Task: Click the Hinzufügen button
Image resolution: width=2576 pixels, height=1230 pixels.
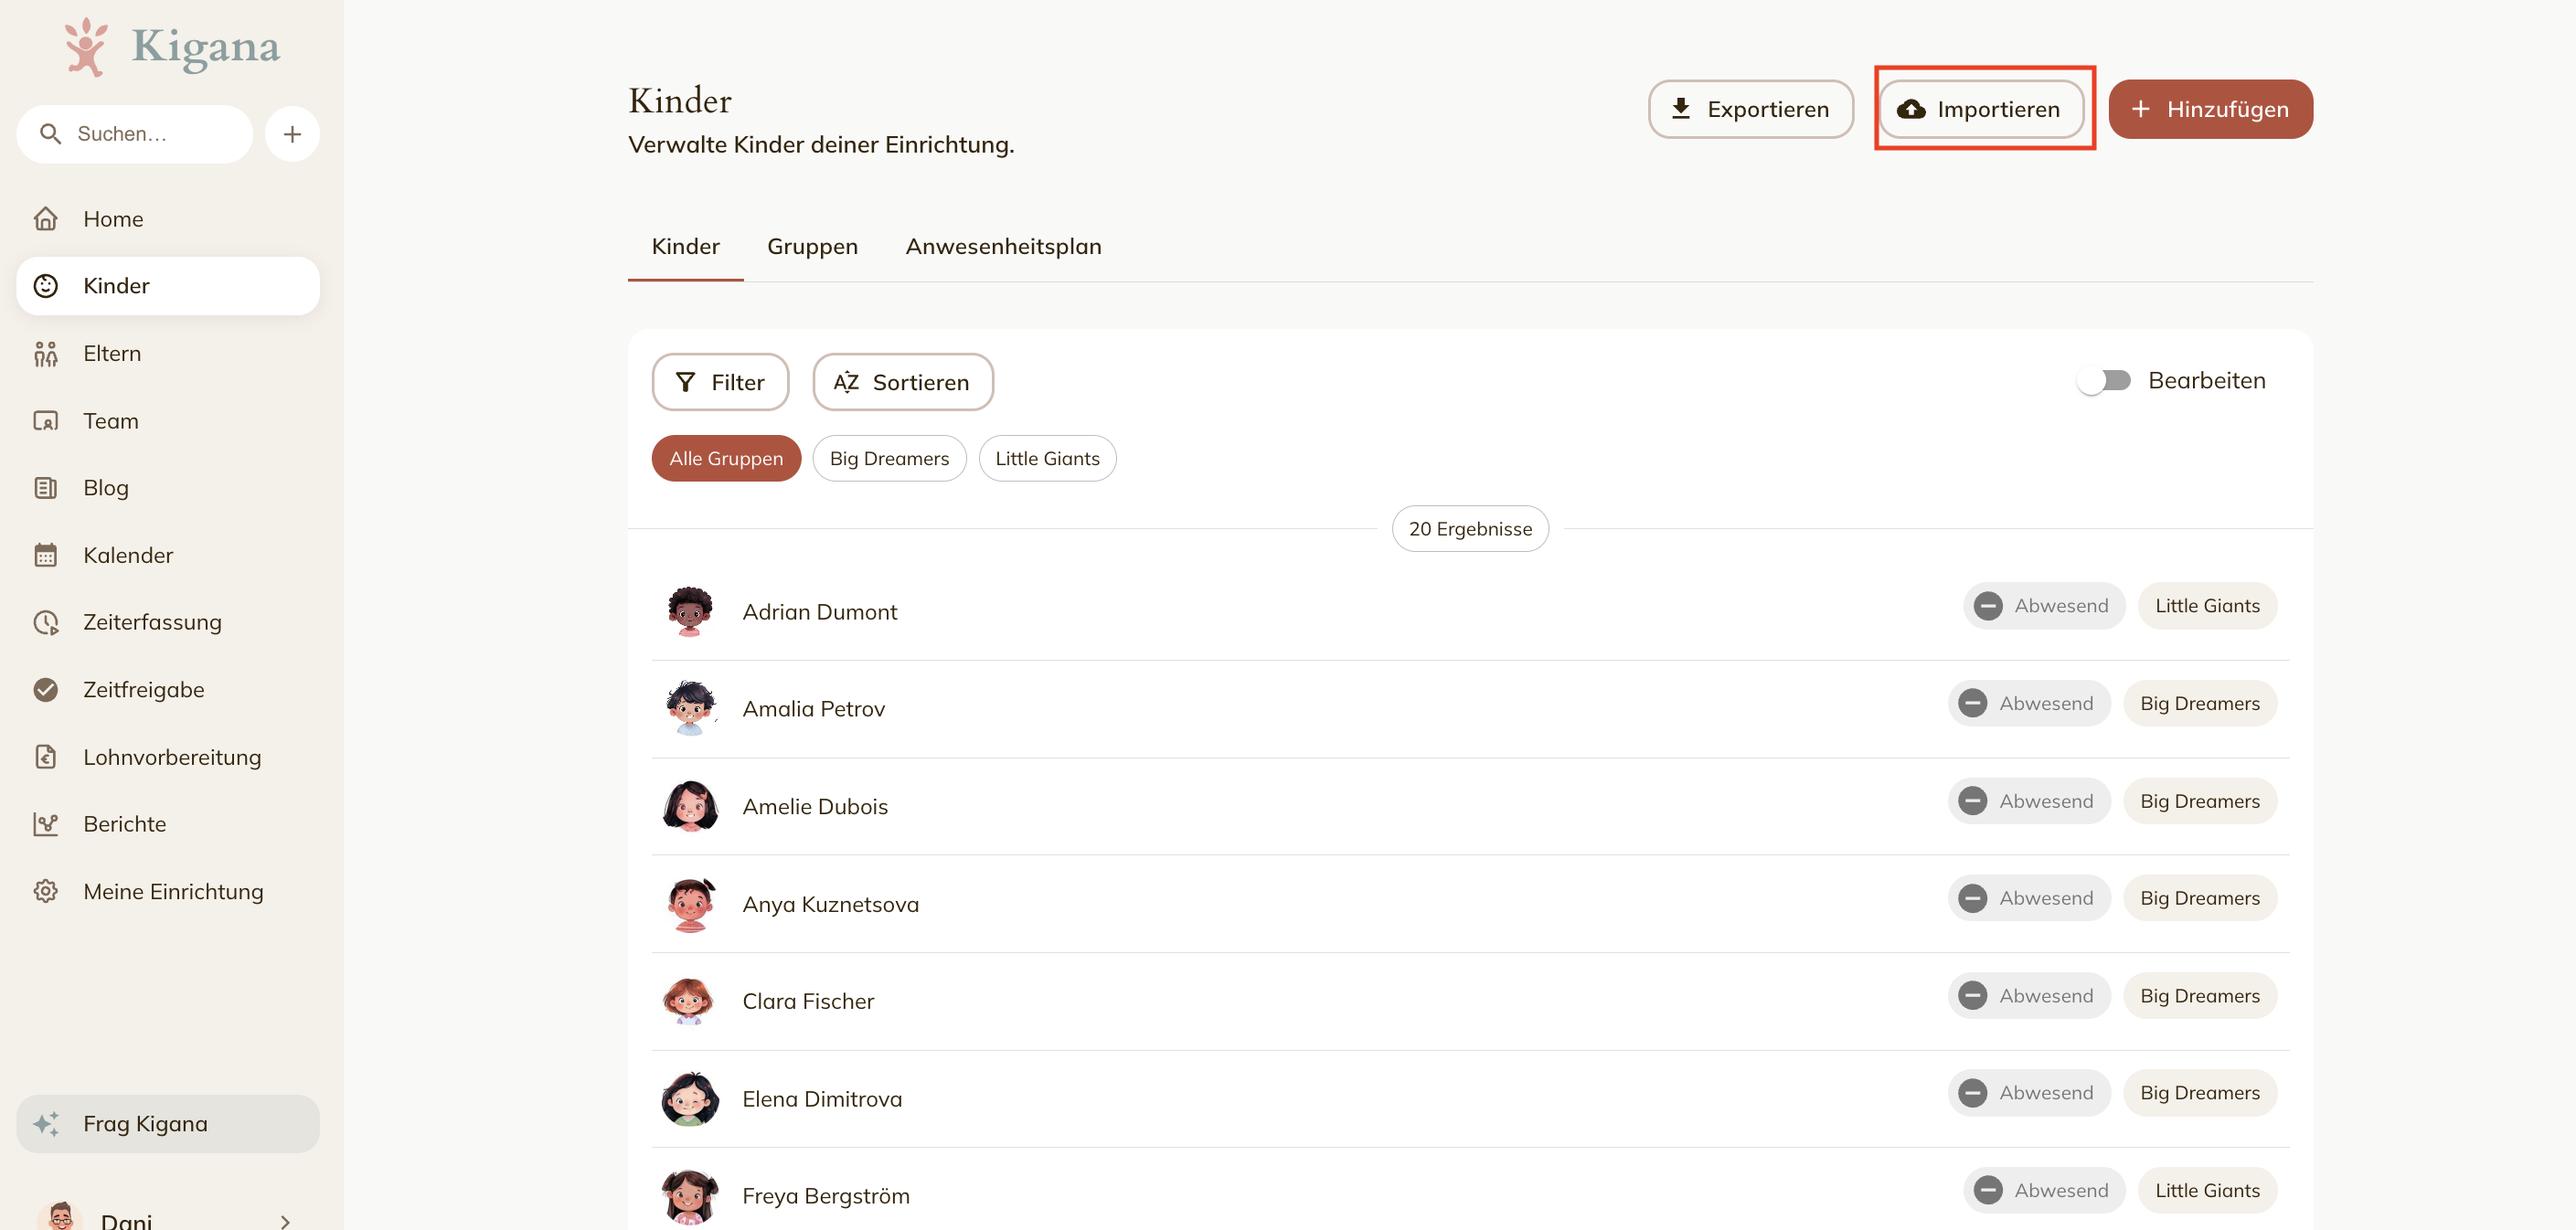Action: 2210,109
